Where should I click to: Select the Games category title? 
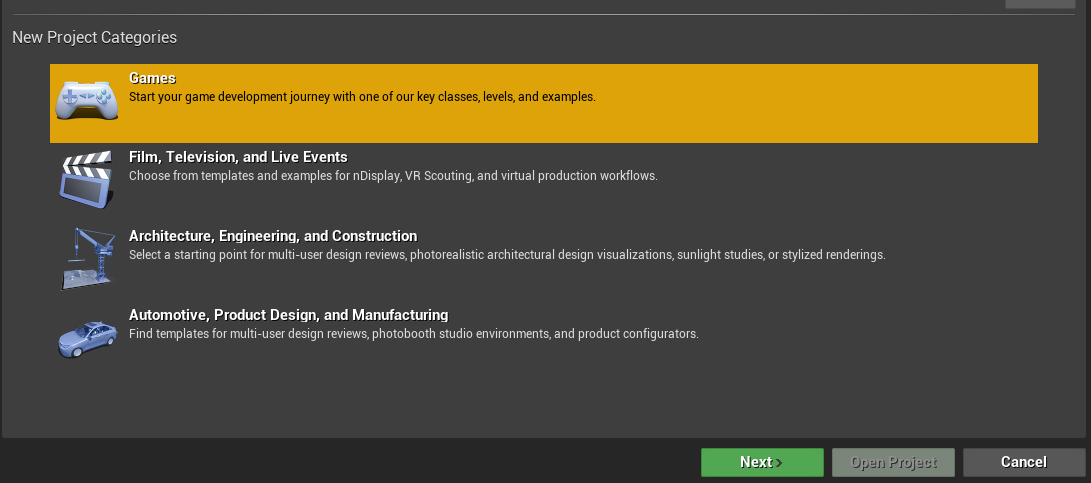pos(152,78)
